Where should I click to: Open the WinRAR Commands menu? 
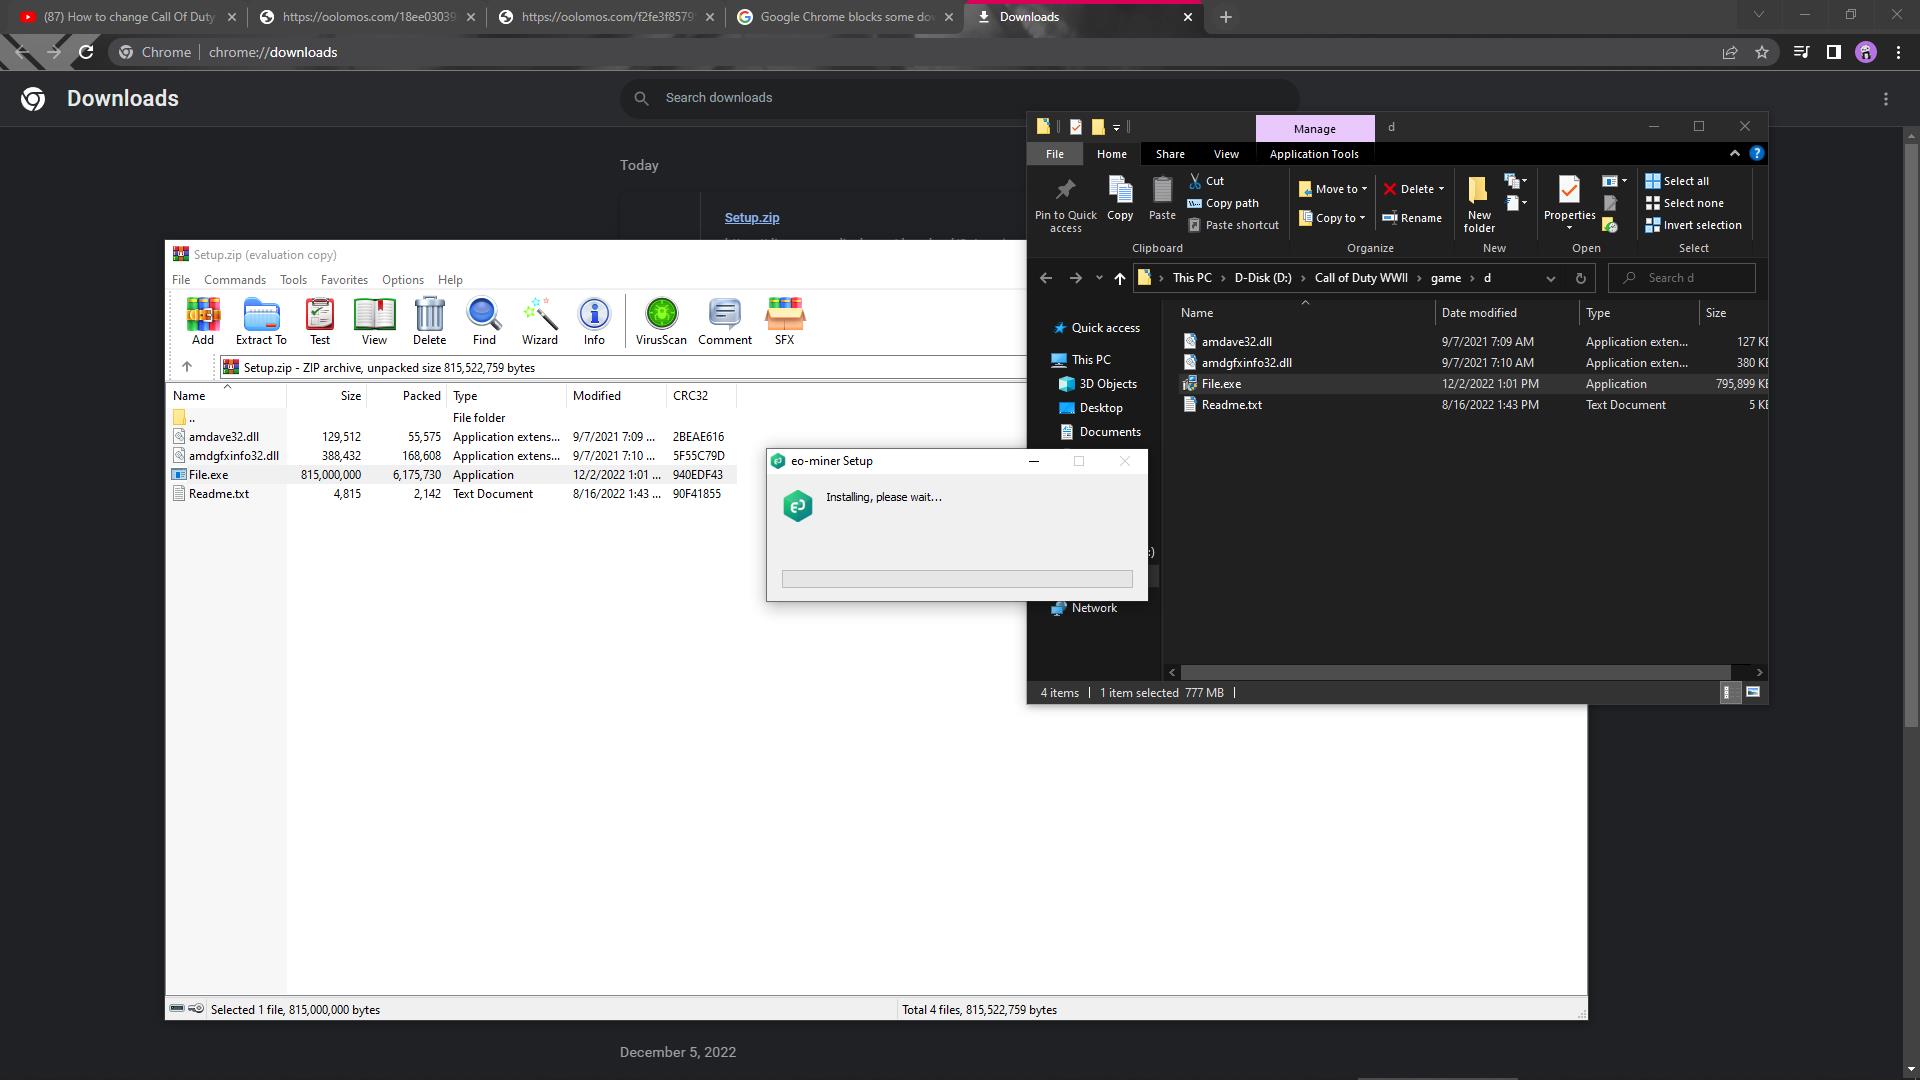point(234,280)
